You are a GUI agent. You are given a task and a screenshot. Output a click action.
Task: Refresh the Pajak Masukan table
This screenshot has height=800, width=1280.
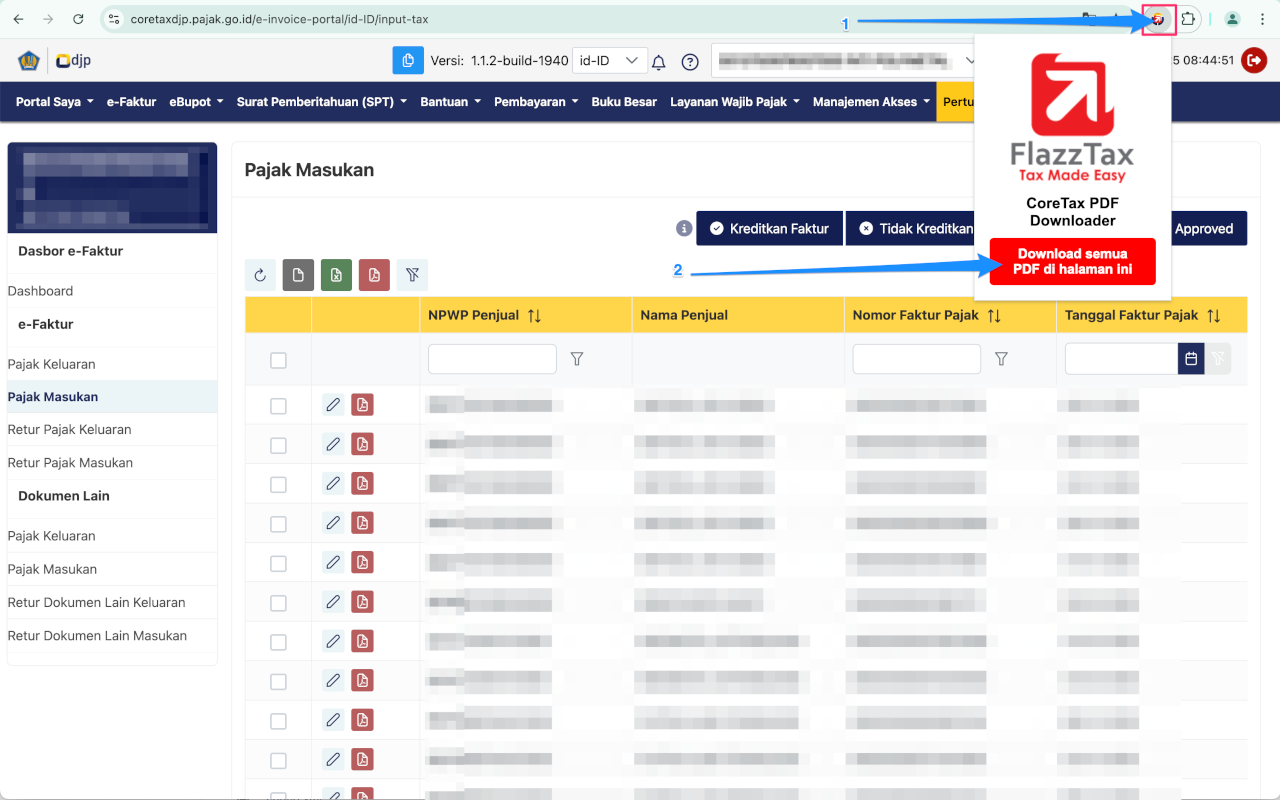tap(260, 275)
